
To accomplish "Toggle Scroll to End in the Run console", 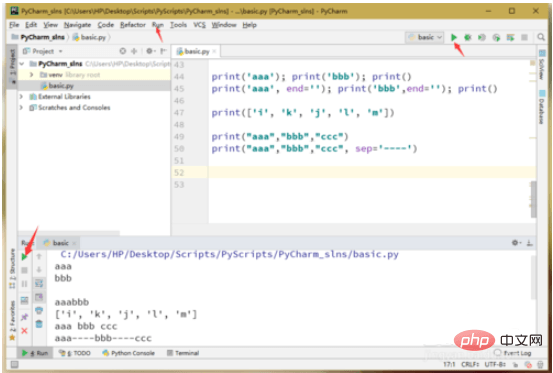I will click(x=39, y=297).
